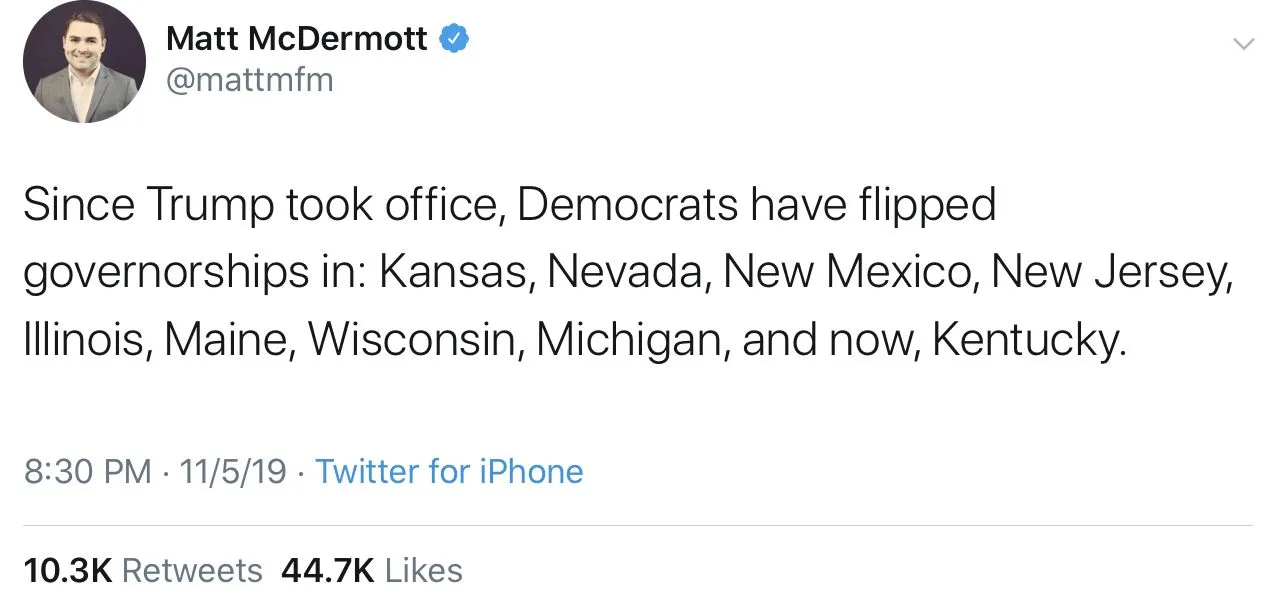The image size is (1265, 607).
Task: Expand the tweet options chevron
Action: [x=1243, y=43]
